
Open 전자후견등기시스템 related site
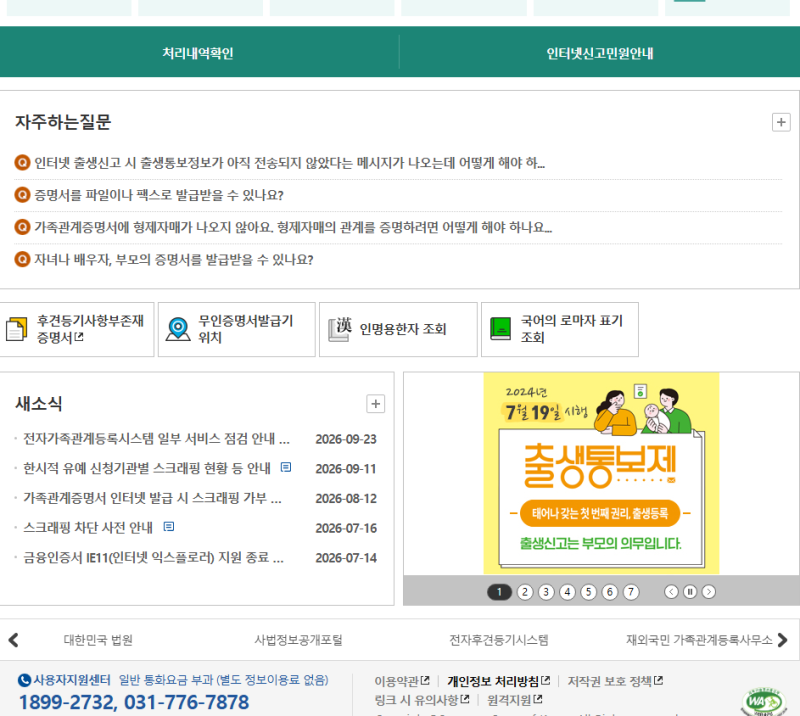pyautogui.click(x=498, y=640)
